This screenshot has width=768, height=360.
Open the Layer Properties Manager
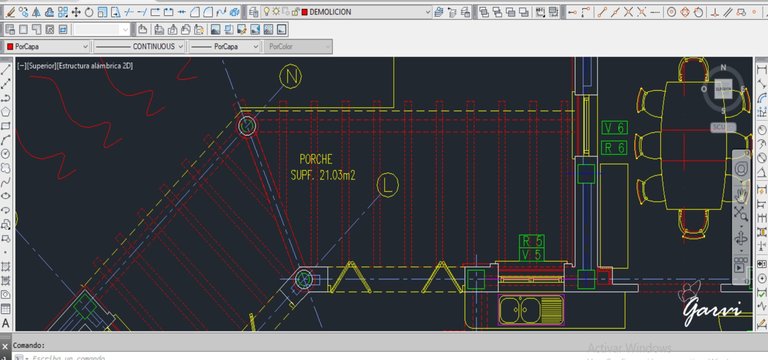pyautogui.click(x=254, y=12)
